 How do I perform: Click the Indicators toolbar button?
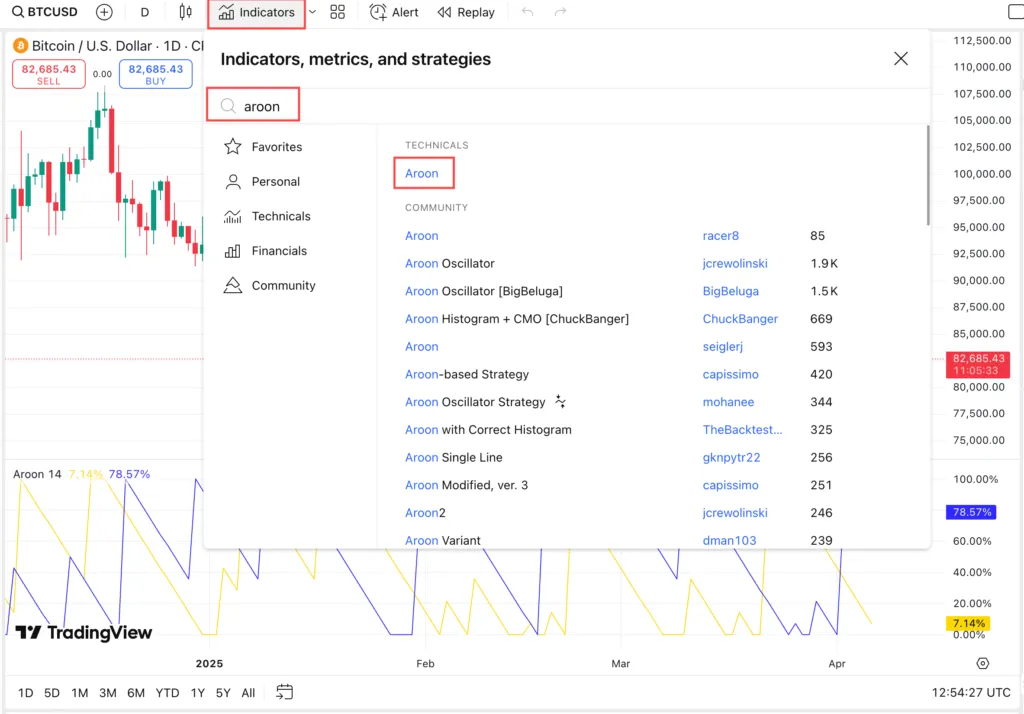click(x=256, y=12)
